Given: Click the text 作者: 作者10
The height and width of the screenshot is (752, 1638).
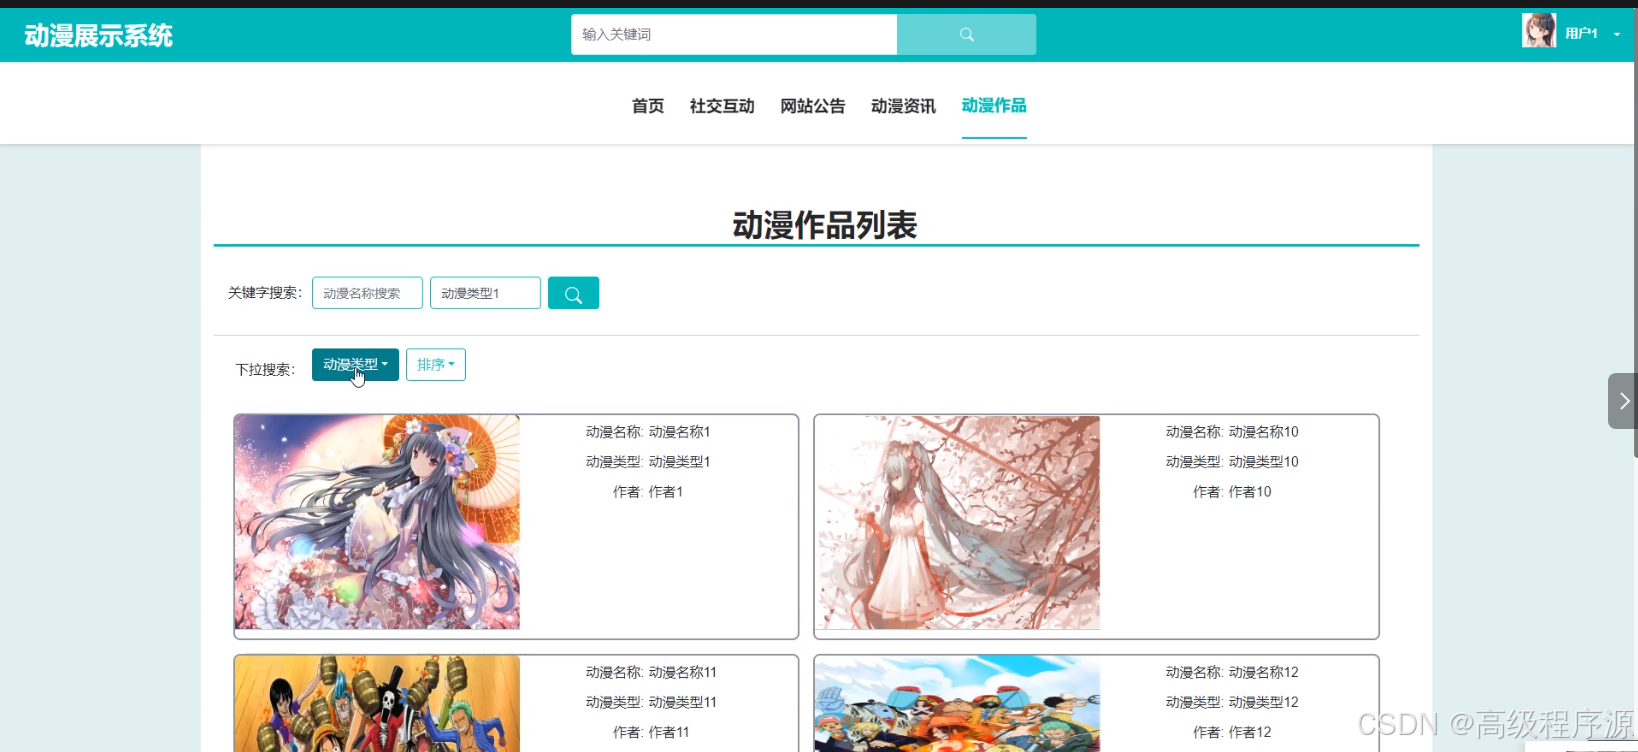Looking at the screenshot, I should pyautogui.click(x=1232, y=492).
